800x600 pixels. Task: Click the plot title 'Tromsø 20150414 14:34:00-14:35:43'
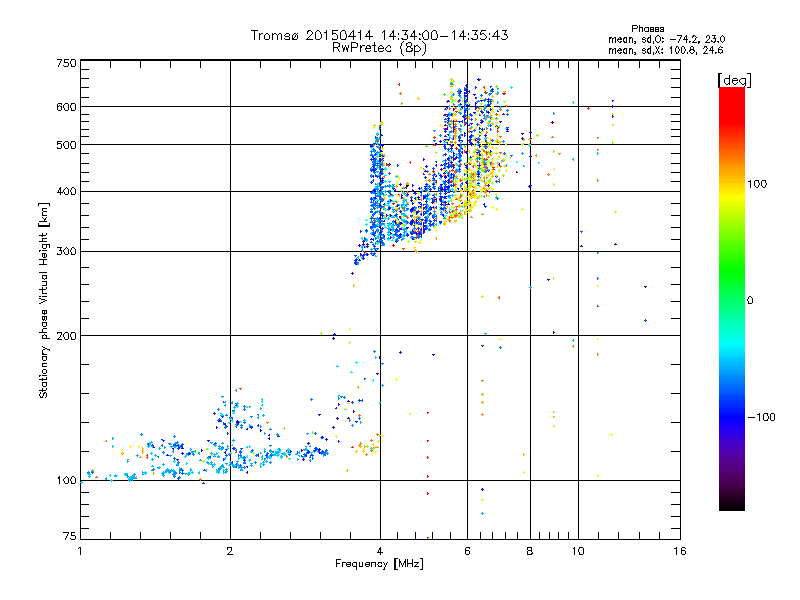[379, 35]
